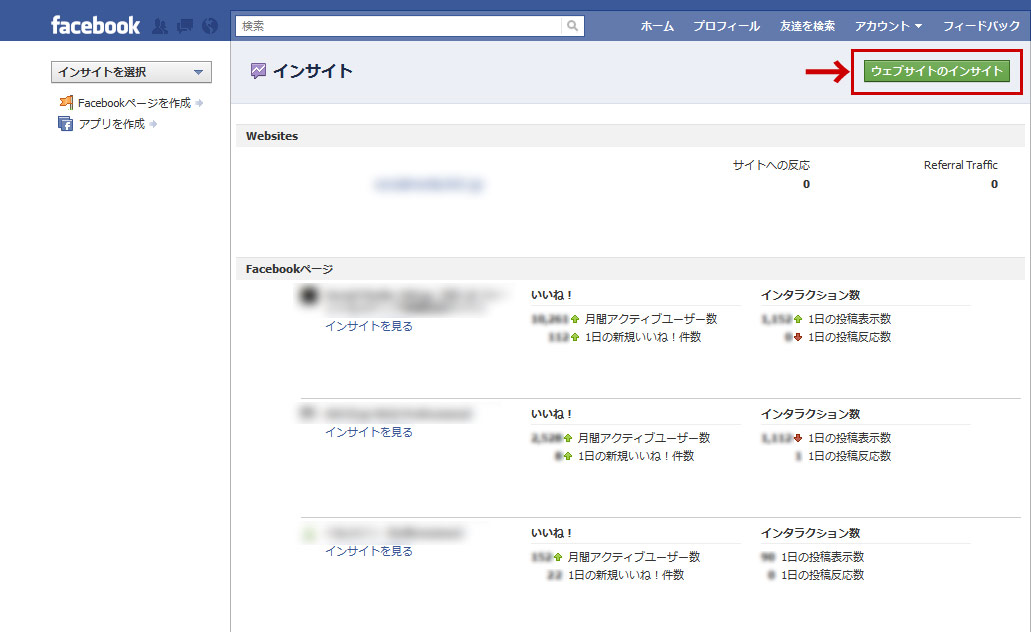1031x632 pixels.
Task: Click the flag icon for Facebookページを作成
Action: point(66,103)
